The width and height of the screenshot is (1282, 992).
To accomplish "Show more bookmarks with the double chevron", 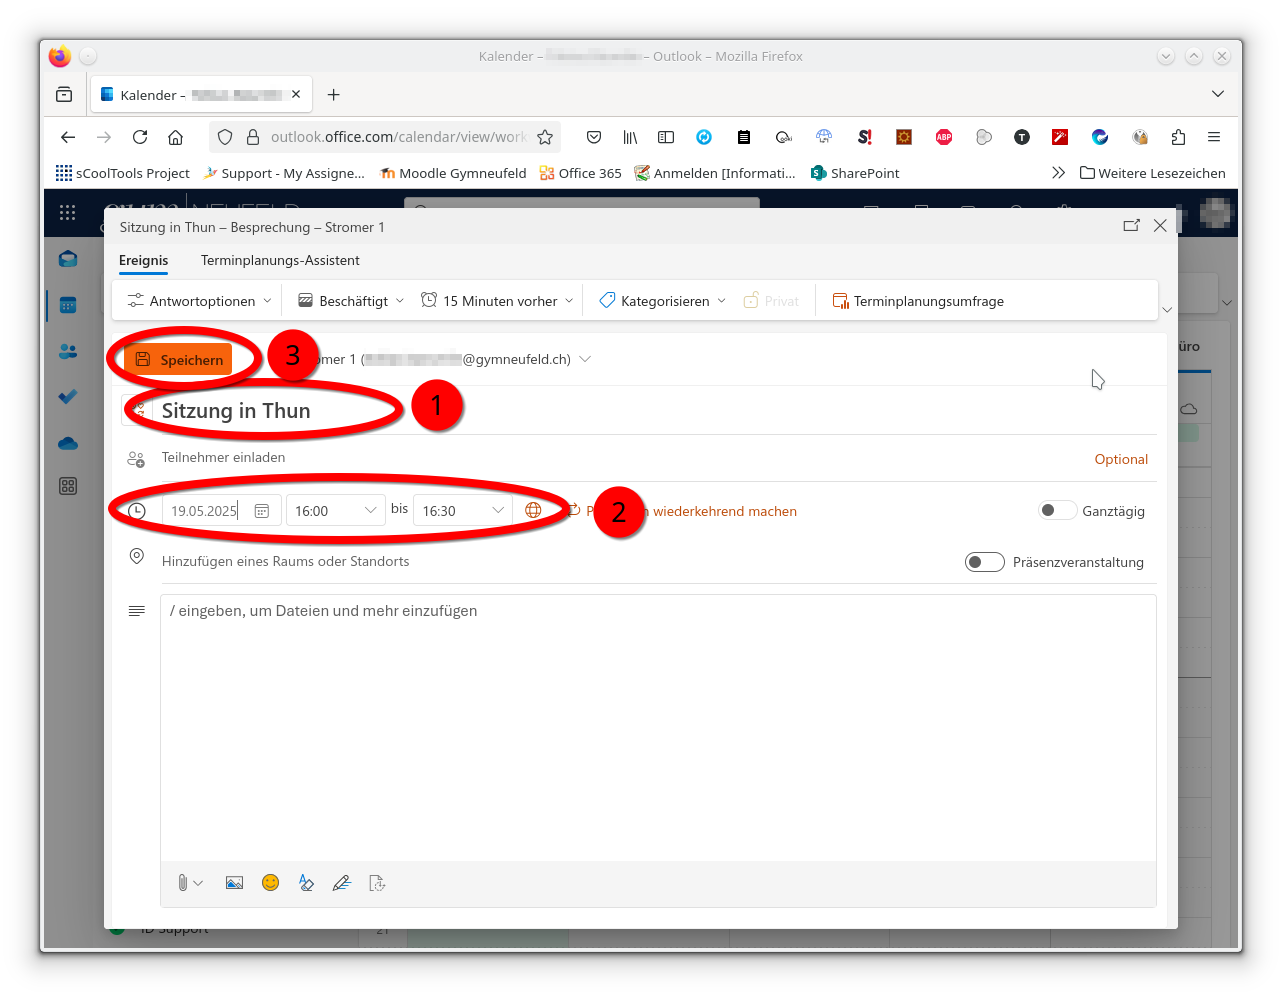I will (x=1058, y=173).
